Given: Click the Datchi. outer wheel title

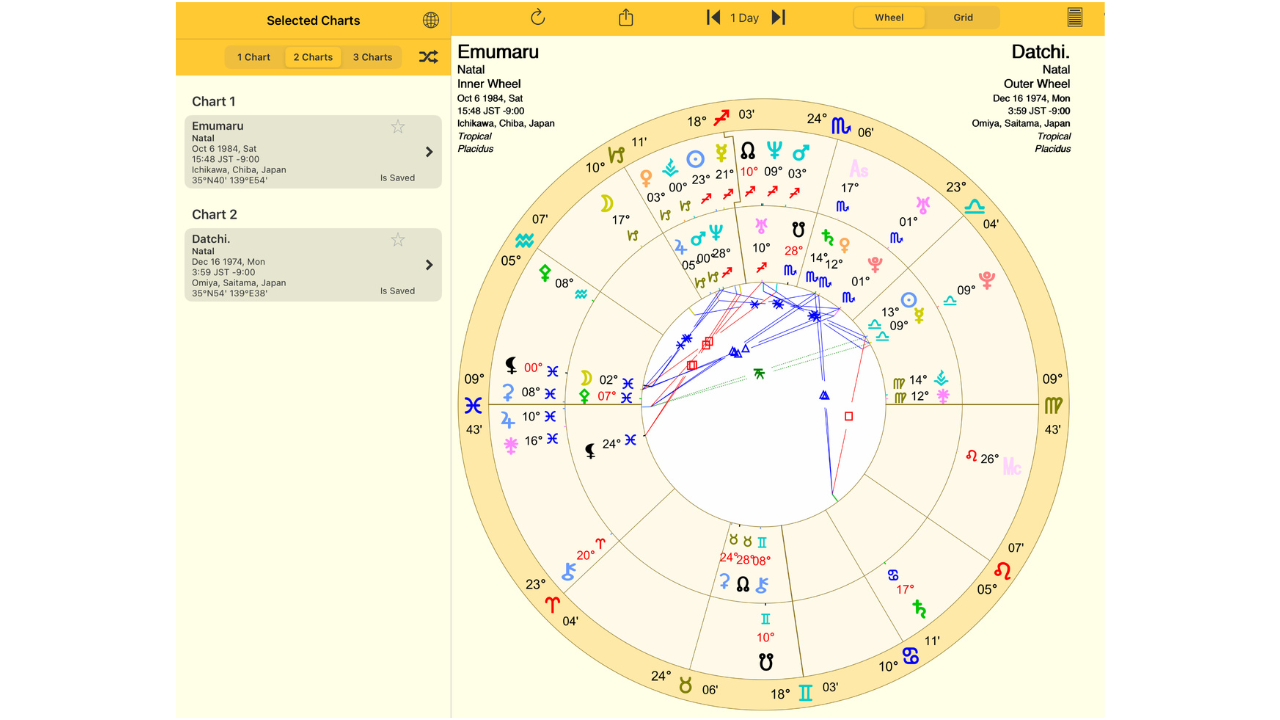Looking at the screenshot, I should coord(1040,52).
